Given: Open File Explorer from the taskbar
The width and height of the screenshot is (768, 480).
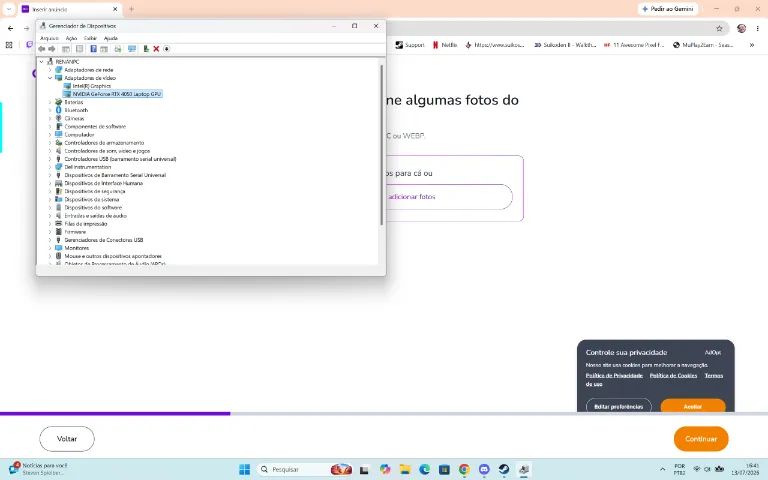Looking at the screenshot, I should 405,469.
